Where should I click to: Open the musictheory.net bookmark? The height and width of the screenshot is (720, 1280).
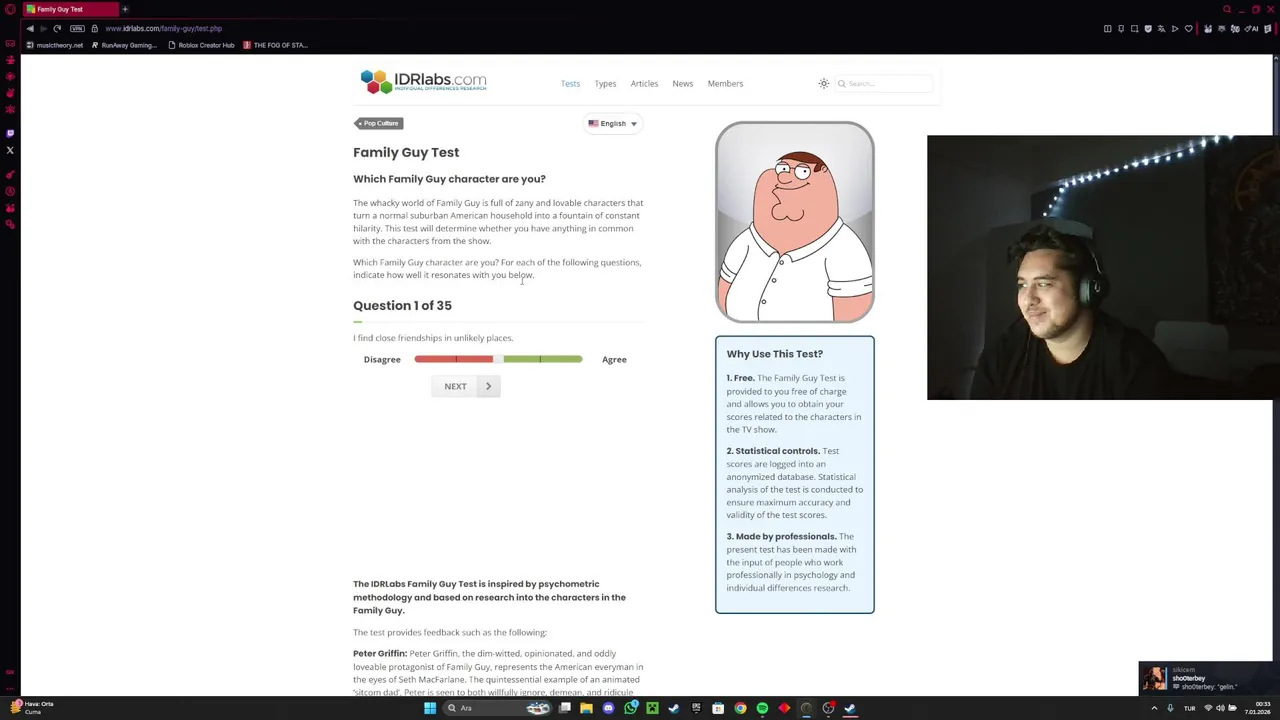[x=55, y=45]
